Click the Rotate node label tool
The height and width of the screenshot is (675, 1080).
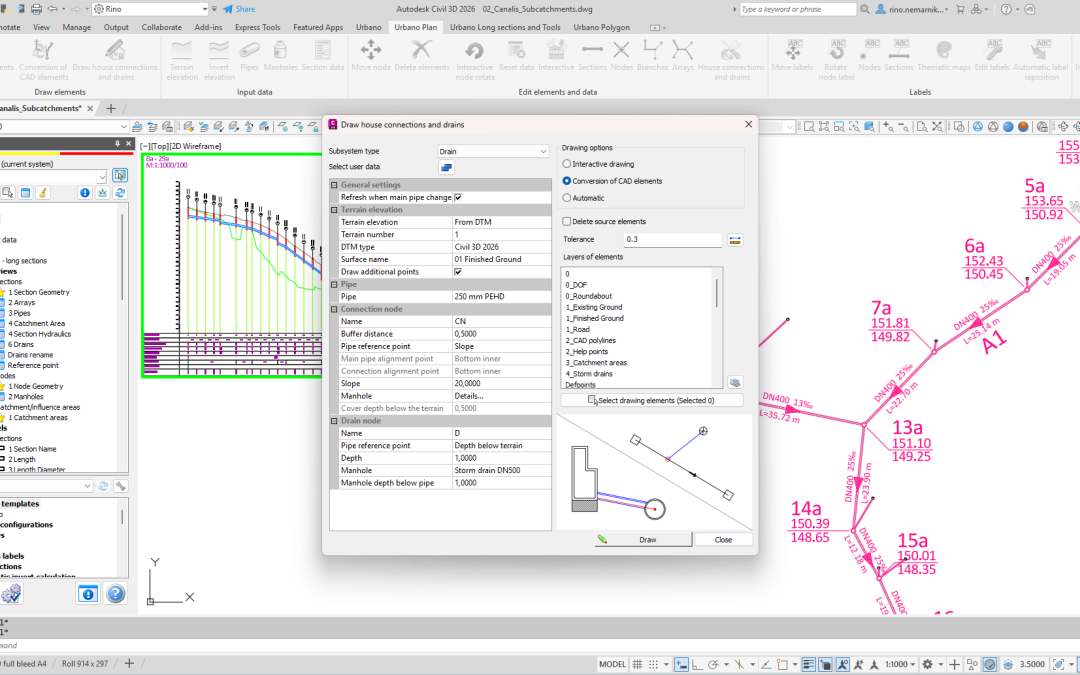836,60
